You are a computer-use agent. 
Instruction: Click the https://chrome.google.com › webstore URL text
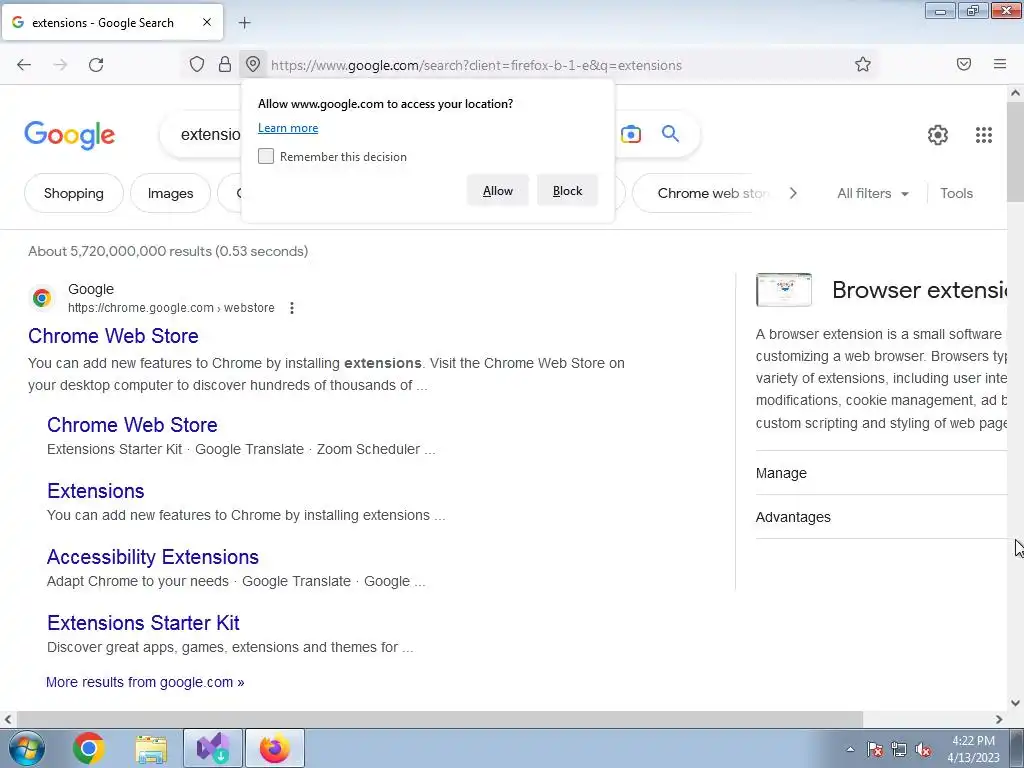(x=171, y=308)
